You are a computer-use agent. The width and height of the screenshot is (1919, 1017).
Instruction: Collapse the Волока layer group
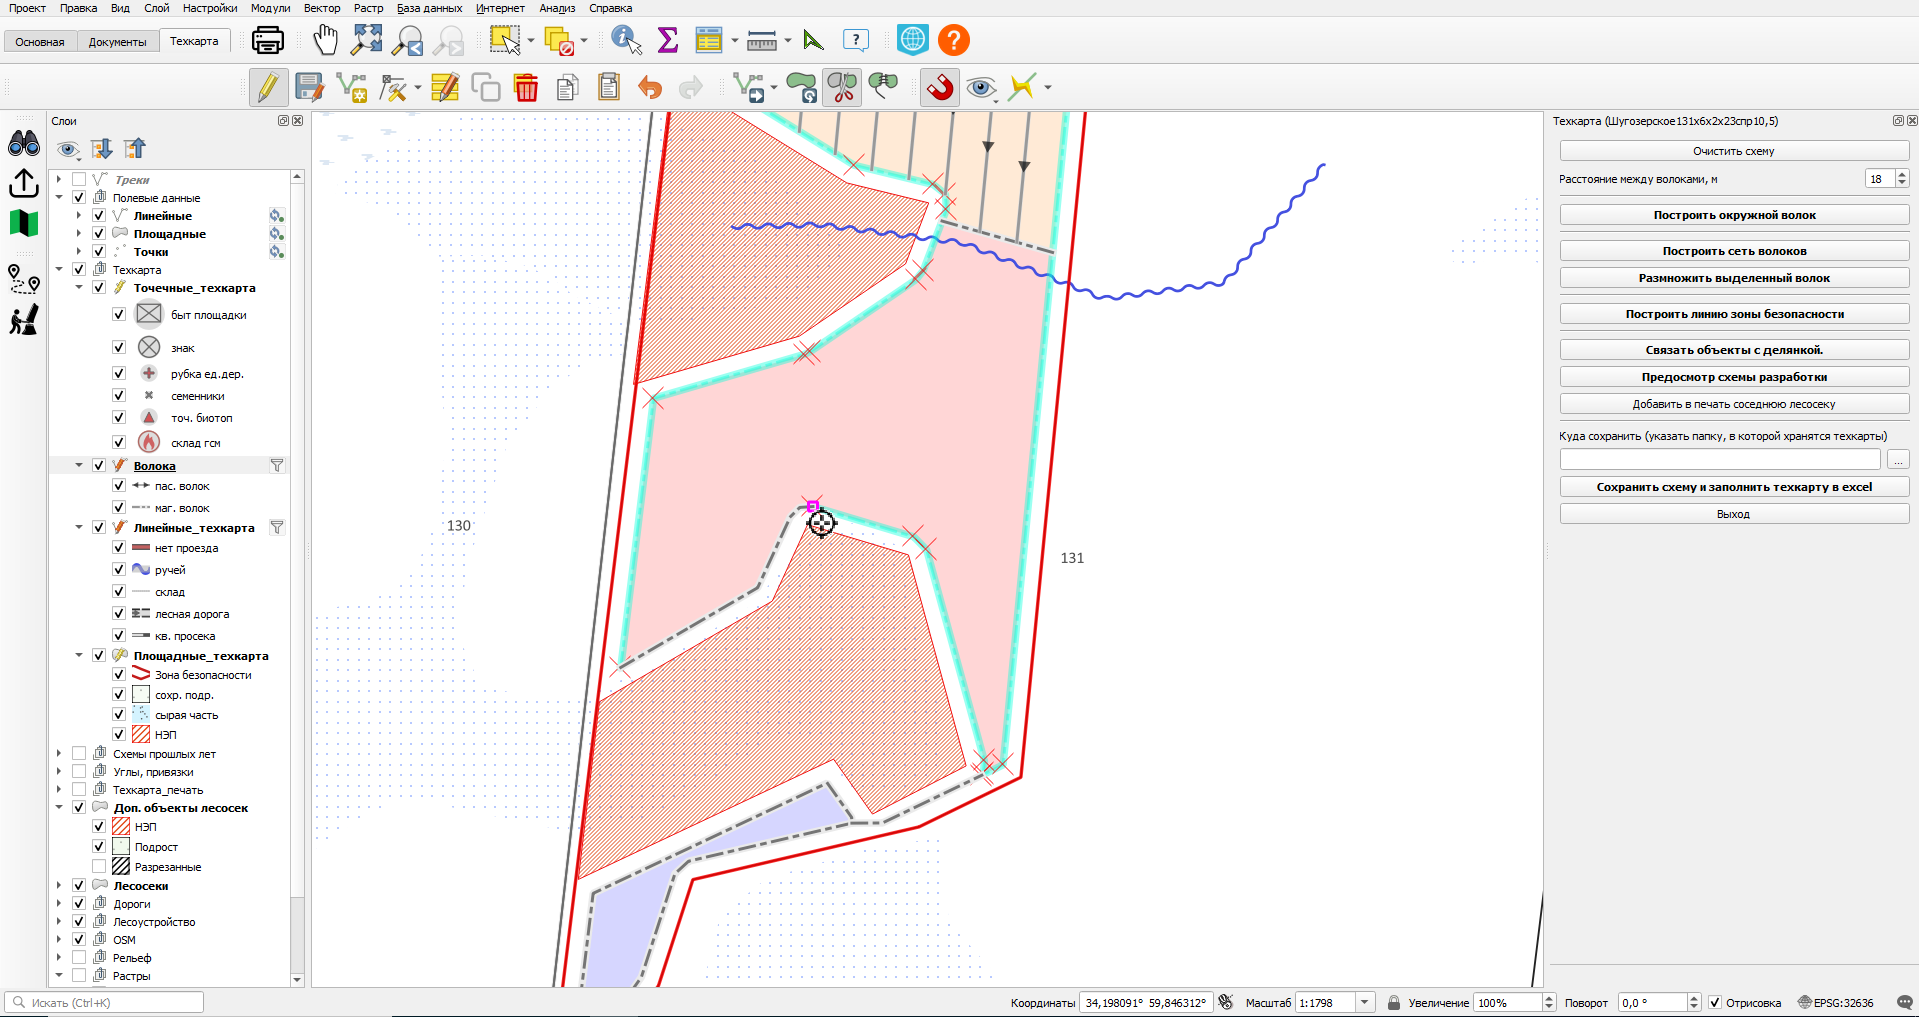click(x=79, y=465)
